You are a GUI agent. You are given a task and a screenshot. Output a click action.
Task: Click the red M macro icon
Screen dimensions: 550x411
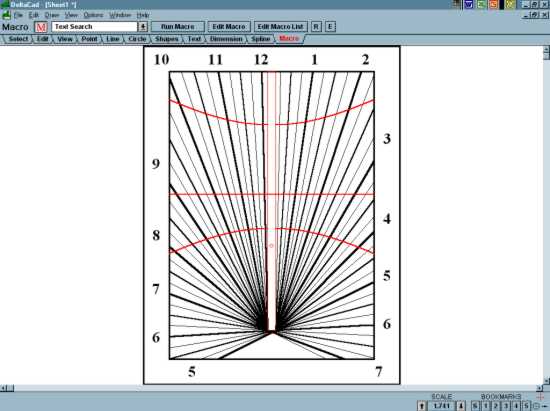[41, 27]
